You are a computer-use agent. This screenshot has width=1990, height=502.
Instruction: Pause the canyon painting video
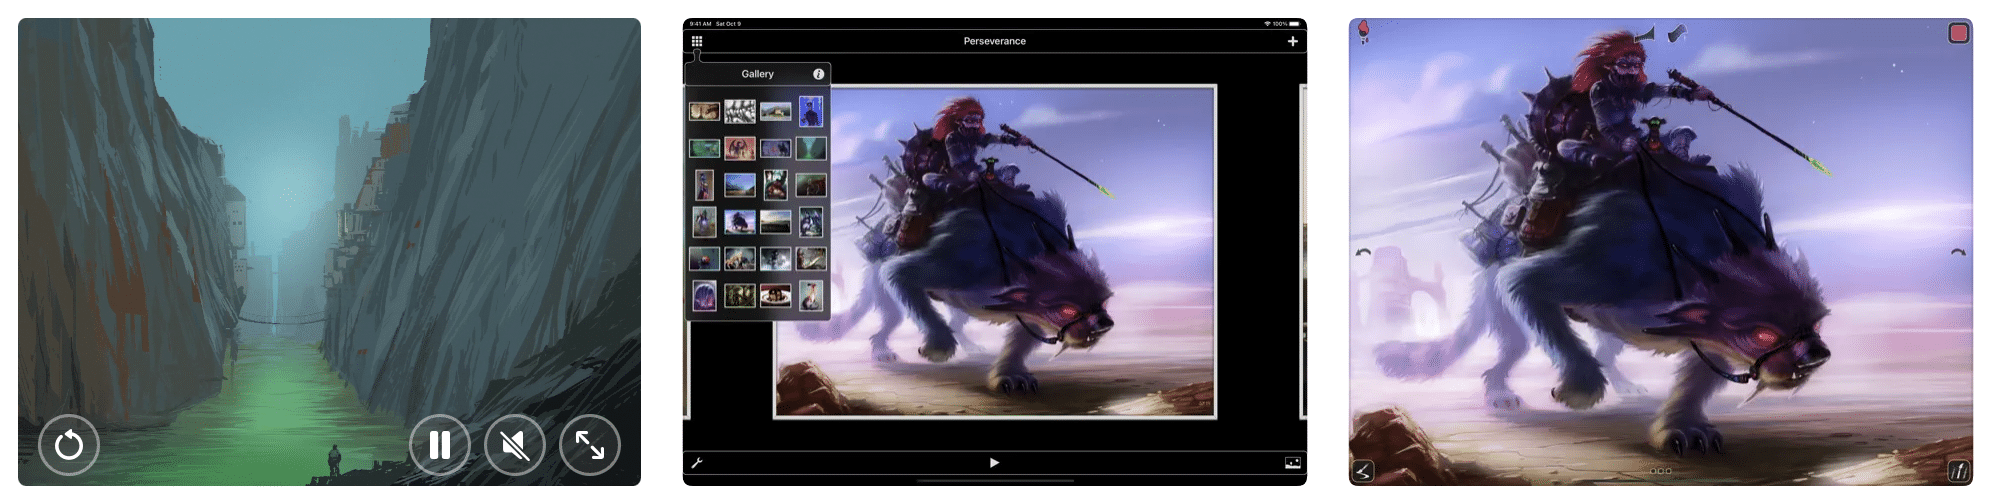440,445
